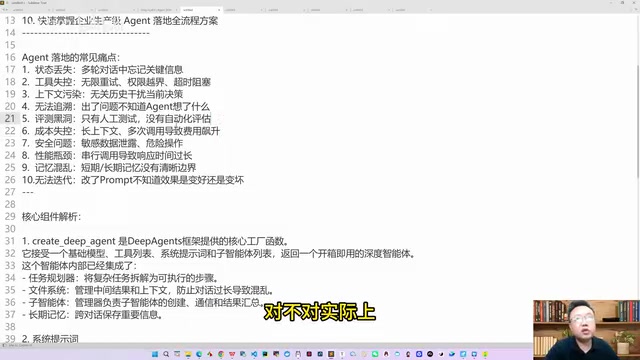Click line number 13 in gutter
Image resolution: width=640 pixels, height=360 pixels.
pyautogui.click(x=10, y=20)
